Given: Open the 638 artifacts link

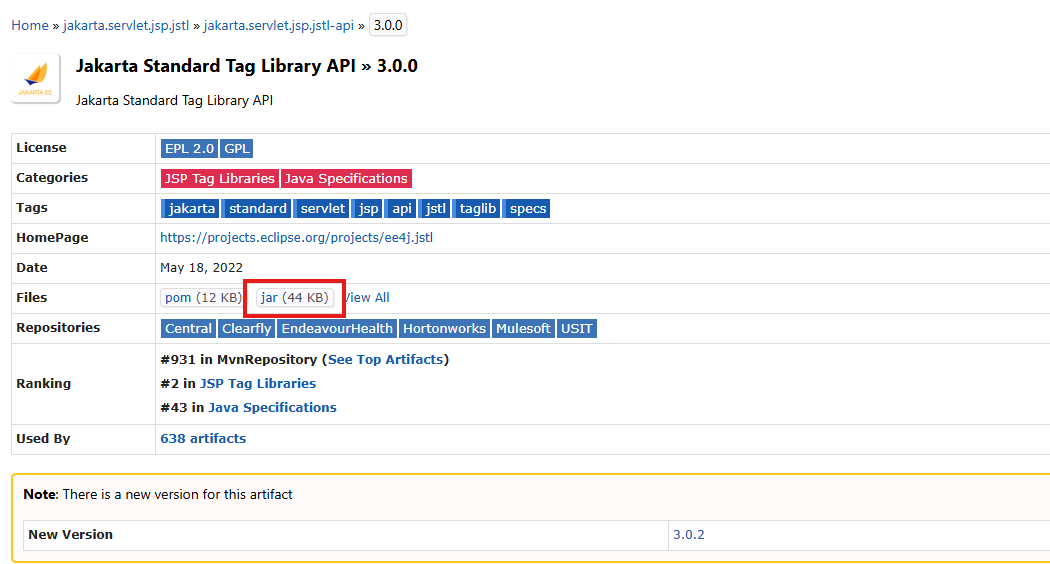Looking at the screenshot, I should 203,439.
